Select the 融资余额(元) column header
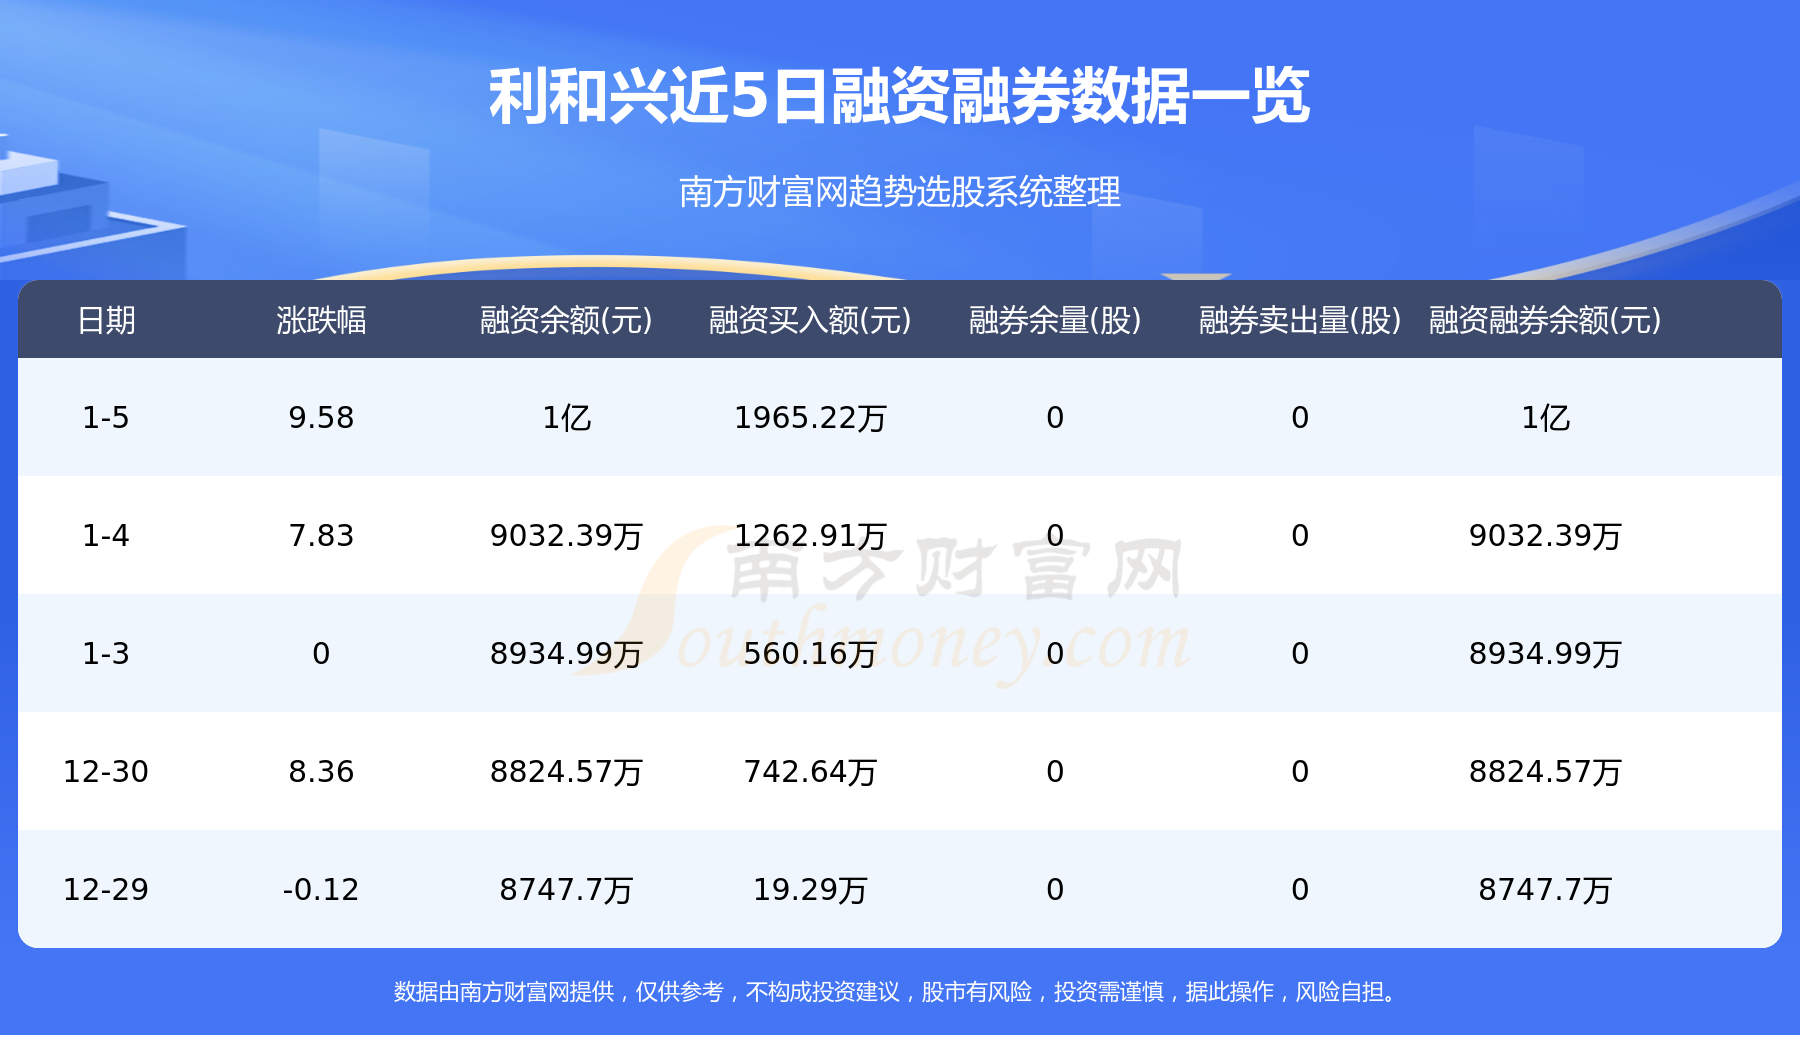This screenshot has height=1050, width=1800. 566,320
